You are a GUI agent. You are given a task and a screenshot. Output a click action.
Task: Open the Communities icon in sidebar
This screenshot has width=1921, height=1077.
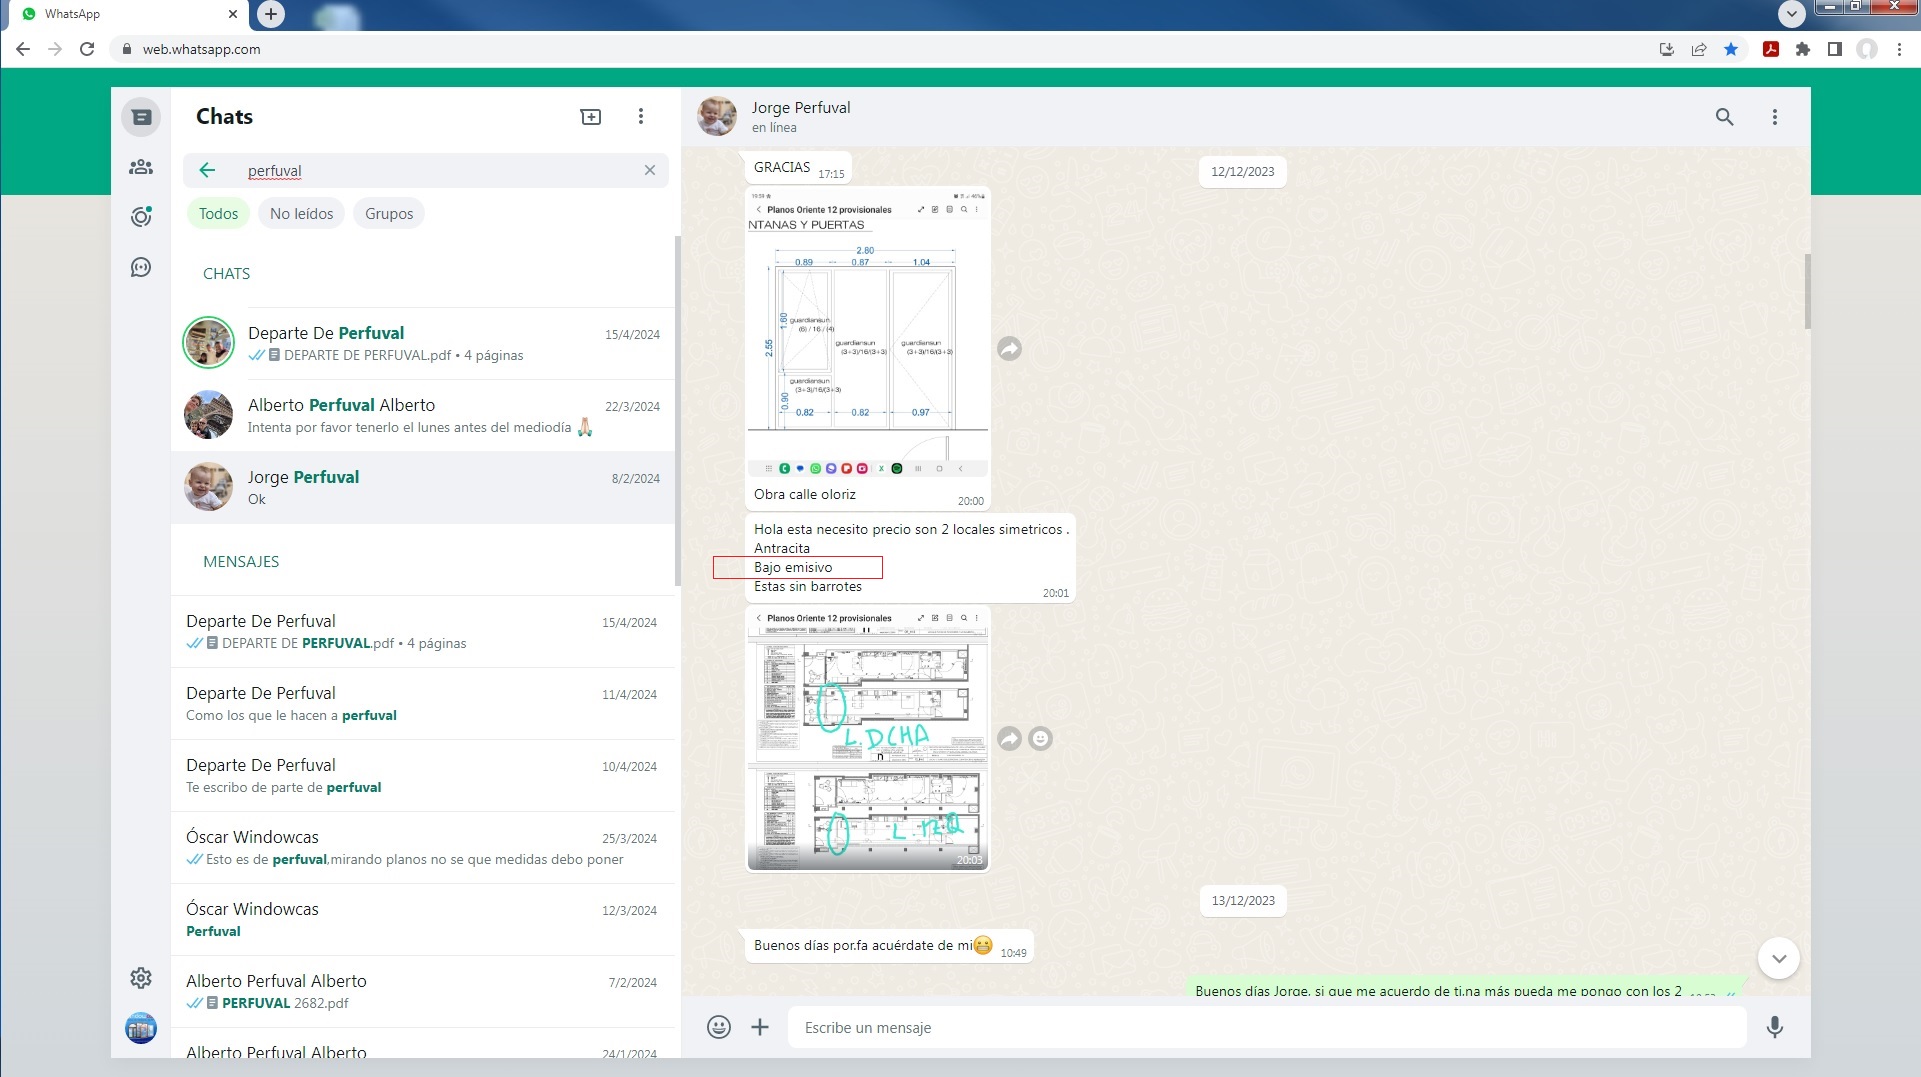coord(141,167)
